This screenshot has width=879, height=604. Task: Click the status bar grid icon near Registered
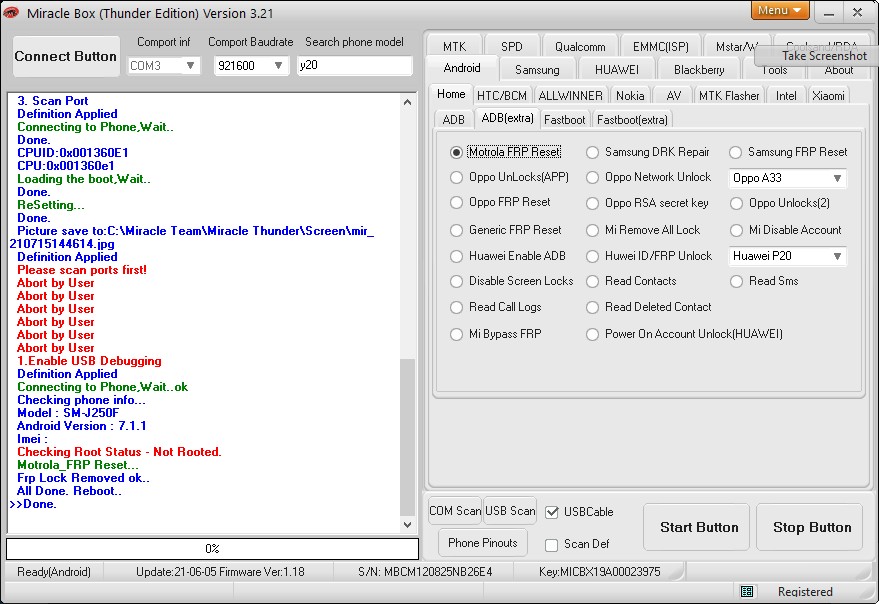tap(747, 592)
